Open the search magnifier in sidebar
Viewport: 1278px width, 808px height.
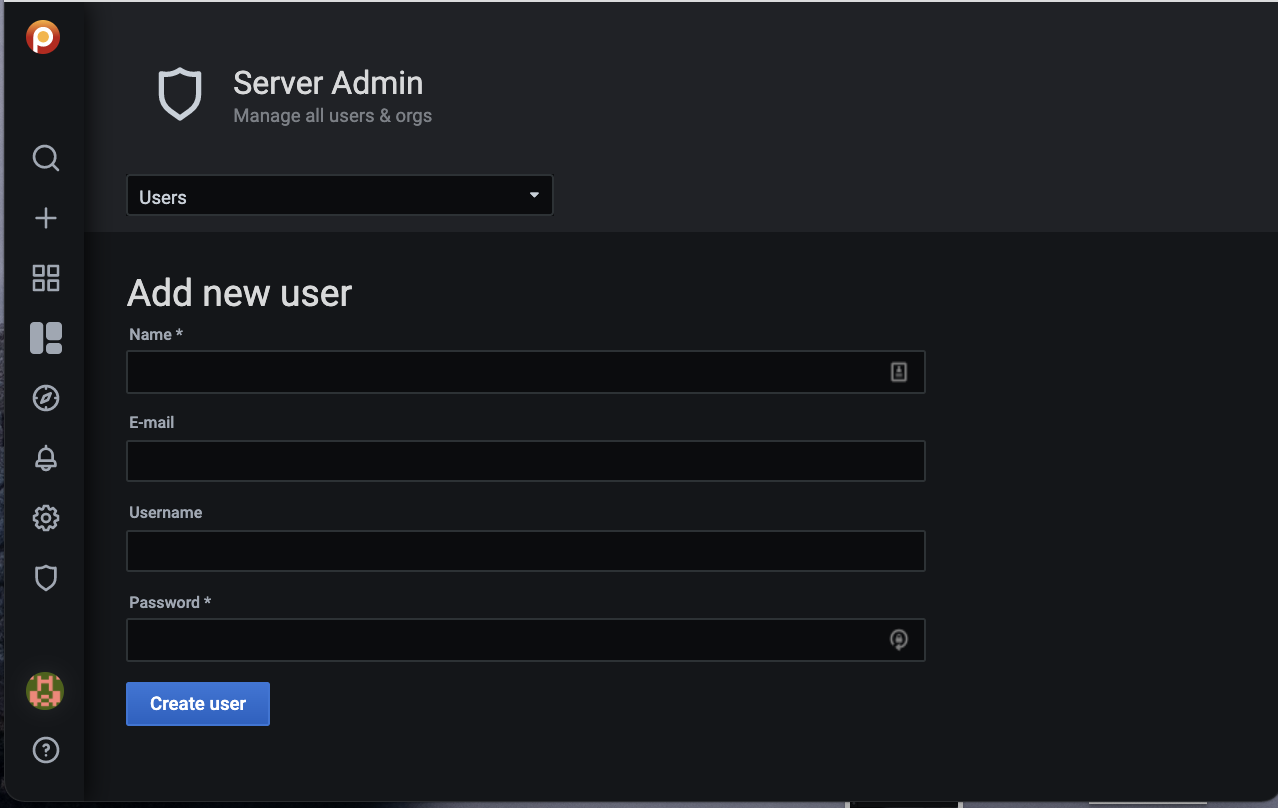click(x=46, y=158)
